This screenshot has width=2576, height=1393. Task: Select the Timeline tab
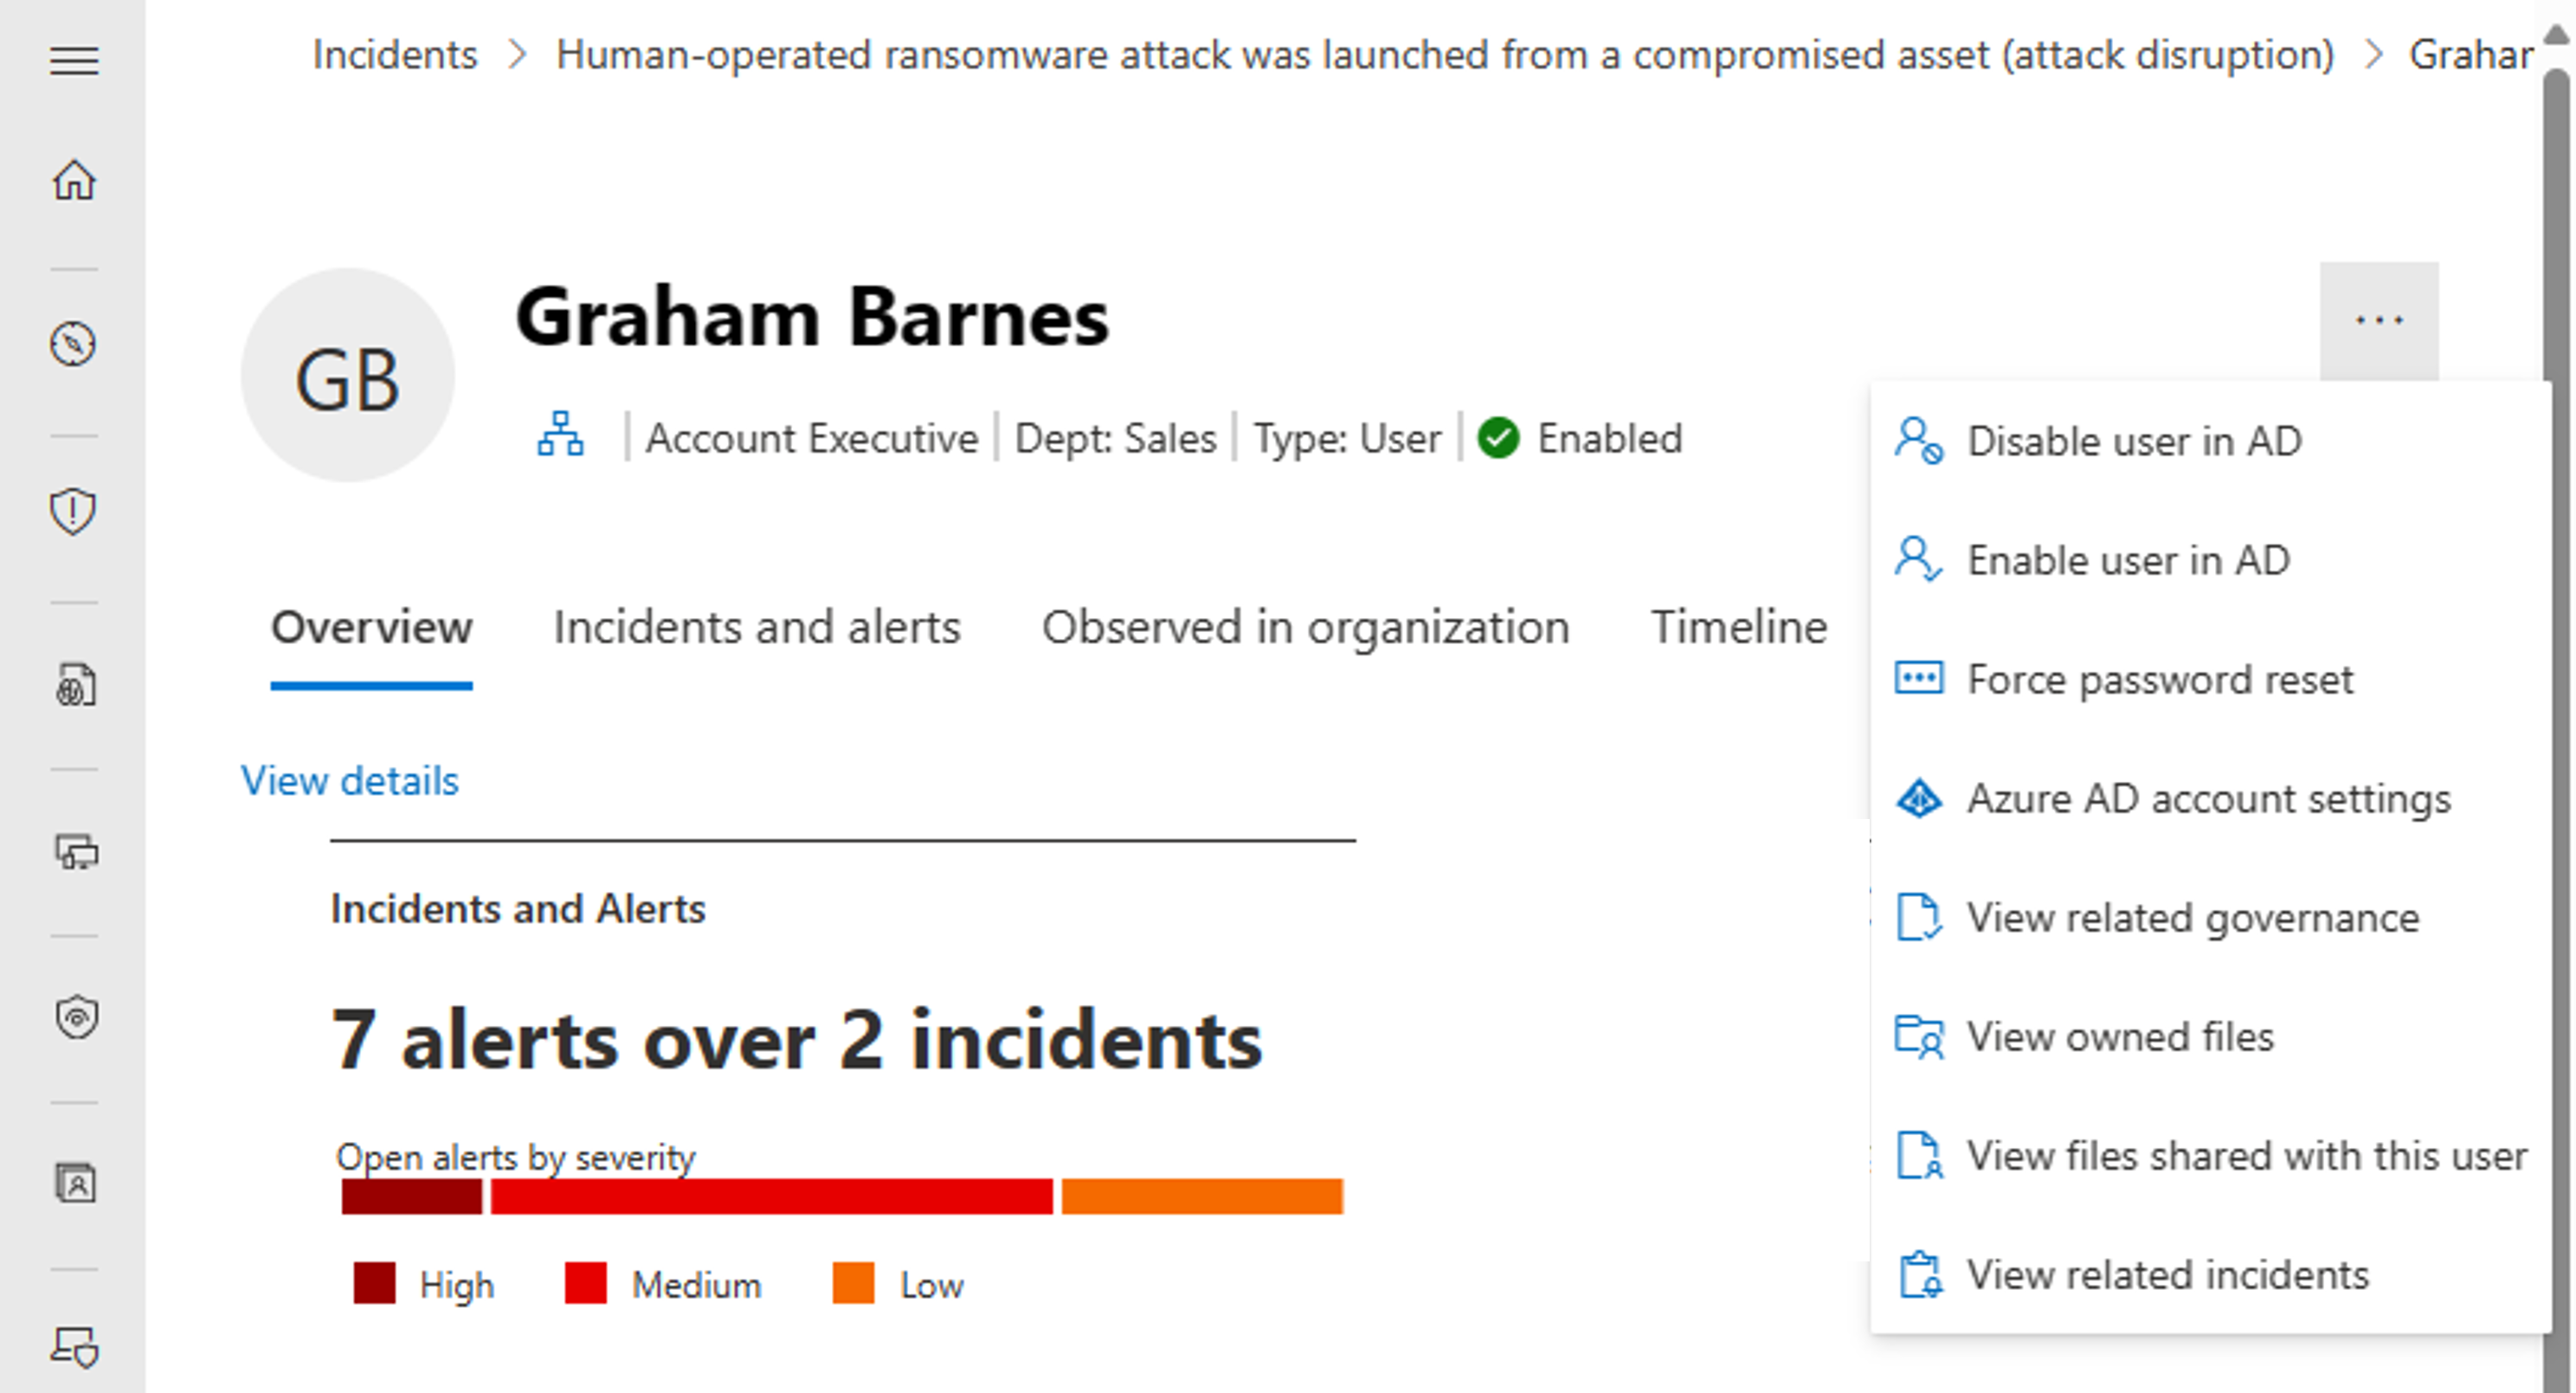pyautogui.click(x=1736, y=624)
